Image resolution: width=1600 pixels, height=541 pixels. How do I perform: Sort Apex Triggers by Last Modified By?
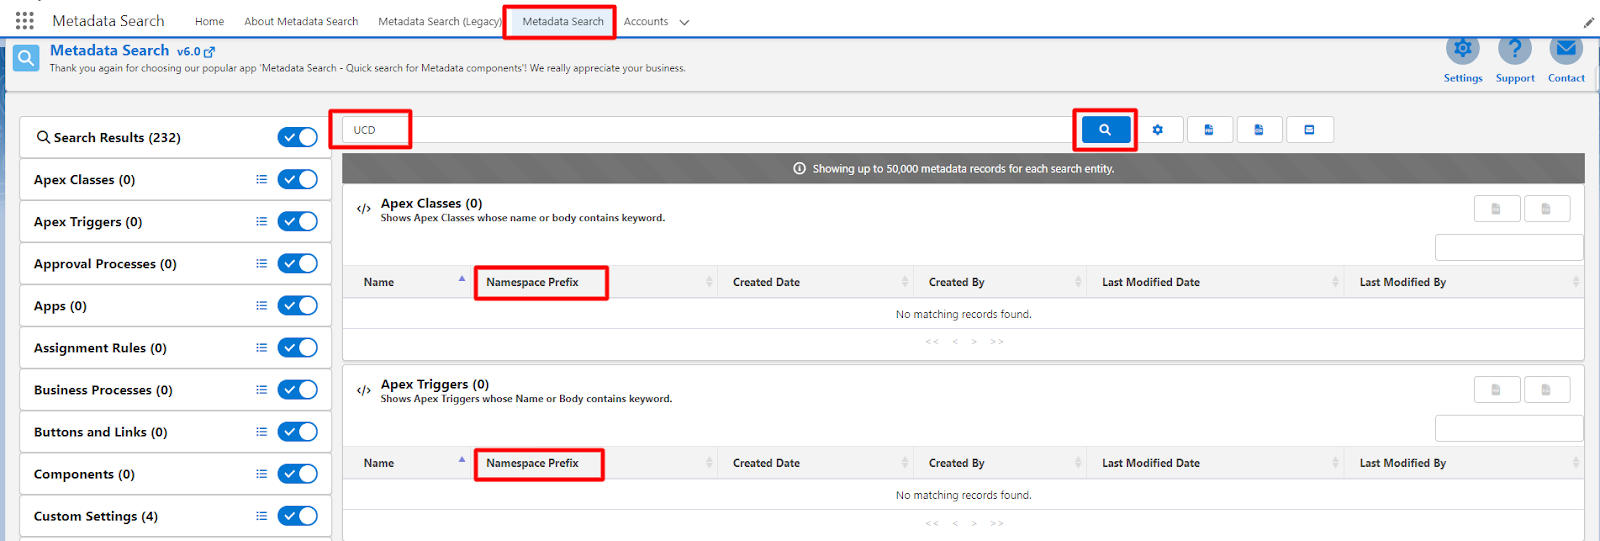coord(1464,463)
